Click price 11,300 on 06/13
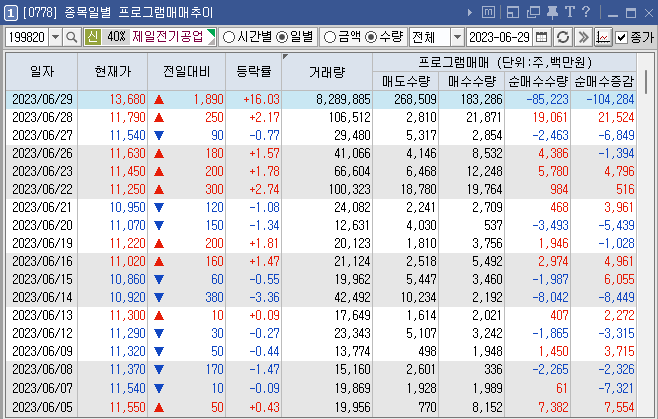 (x=128, y=315)
